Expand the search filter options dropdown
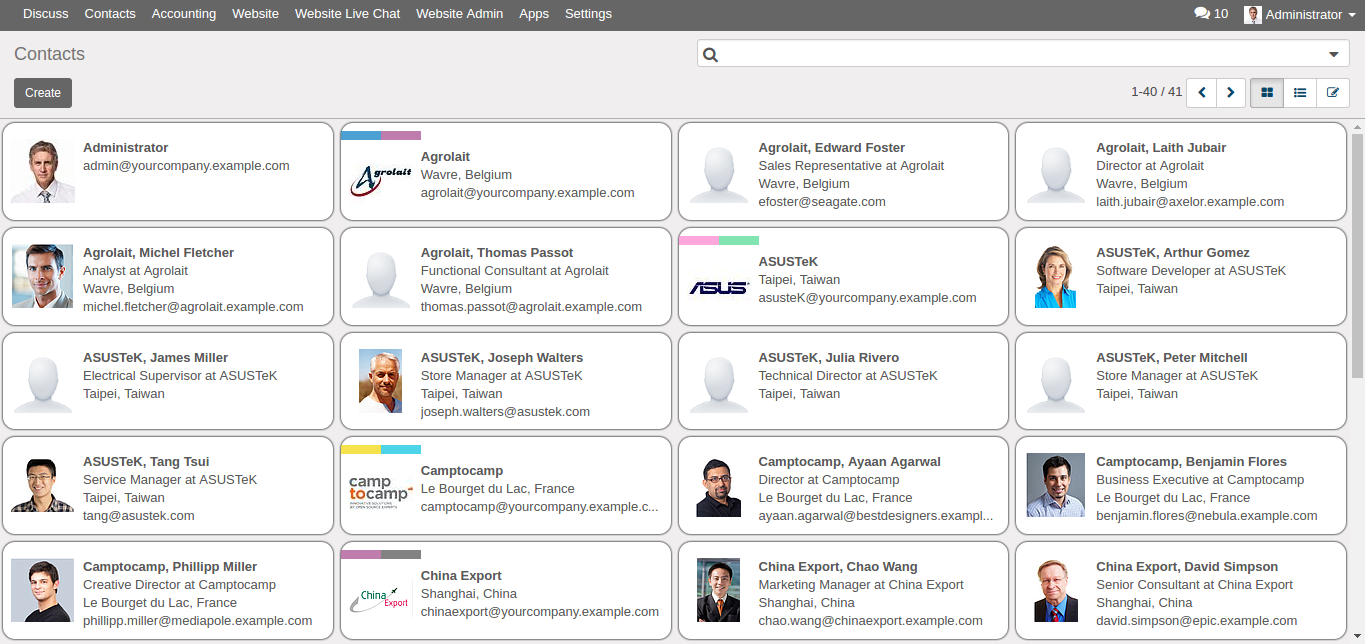The width and height of the screenshot is (1365, 644). pyautogui.click(x=1334, y=53)
